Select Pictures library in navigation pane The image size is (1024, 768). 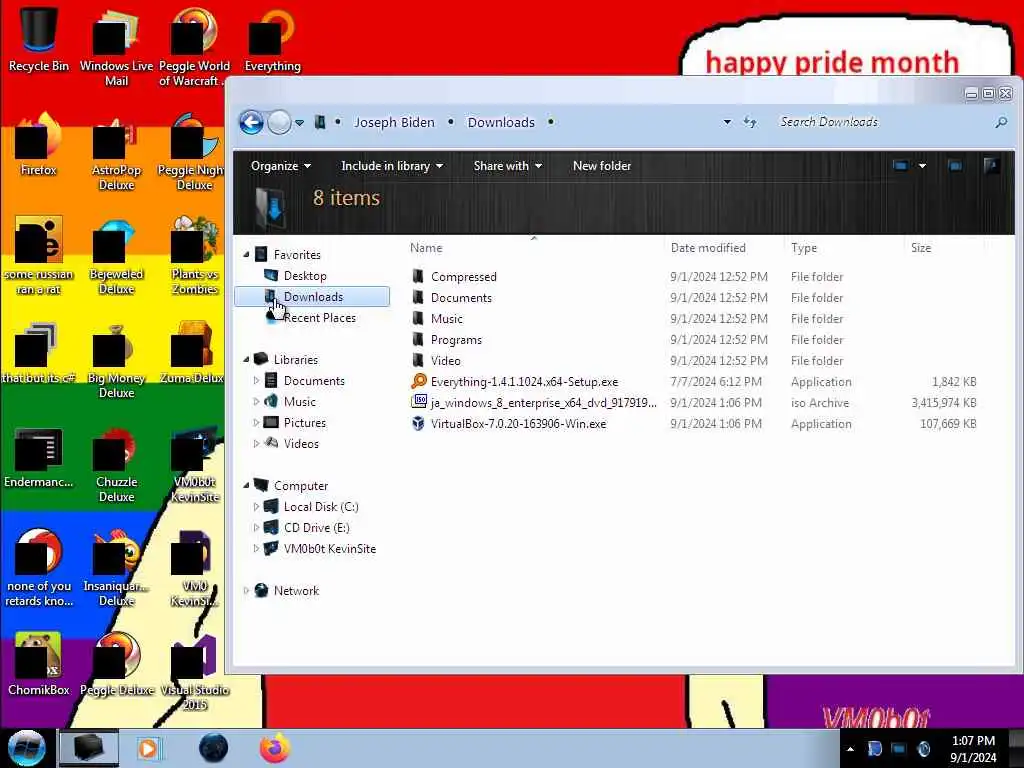[x=304, y=423]
